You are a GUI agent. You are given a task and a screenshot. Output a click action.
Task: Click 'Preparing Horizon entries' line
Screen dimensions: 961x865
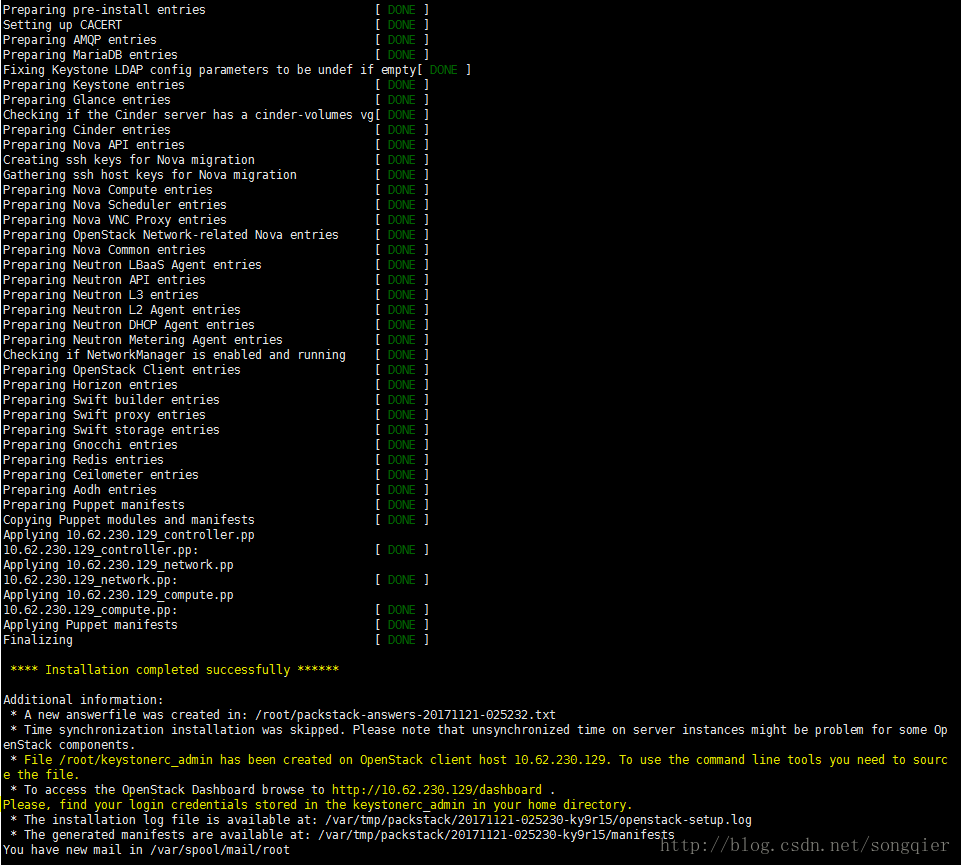90,386
